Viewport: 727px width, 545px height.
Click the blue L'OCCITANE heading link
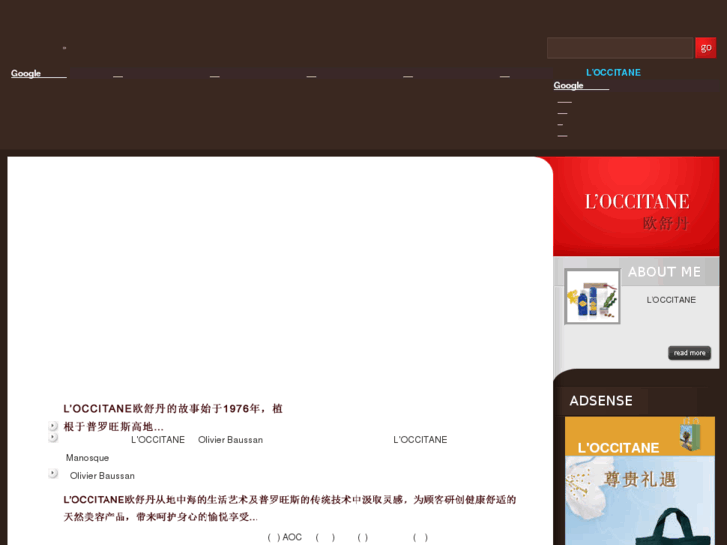pos(613,72)
